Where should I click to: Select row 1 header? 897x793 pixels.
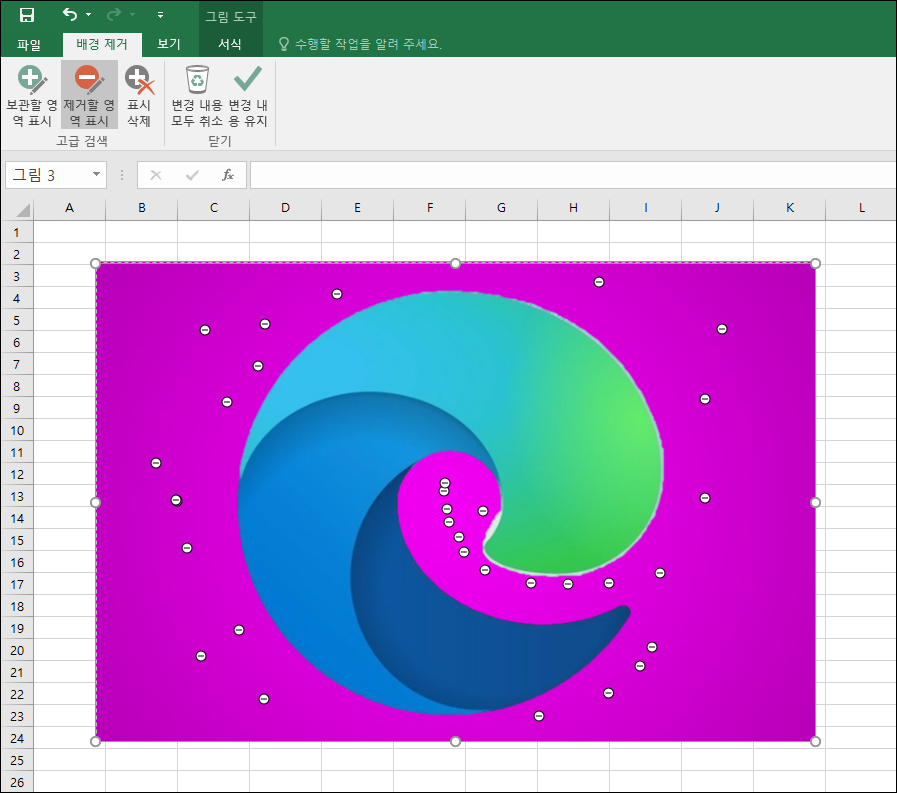point(17,233)
